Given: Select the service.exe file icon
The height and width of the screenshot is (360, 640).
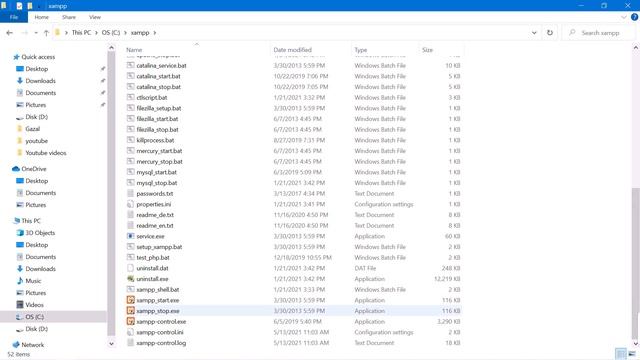Looking at the screenshot, I should (131, 236).
